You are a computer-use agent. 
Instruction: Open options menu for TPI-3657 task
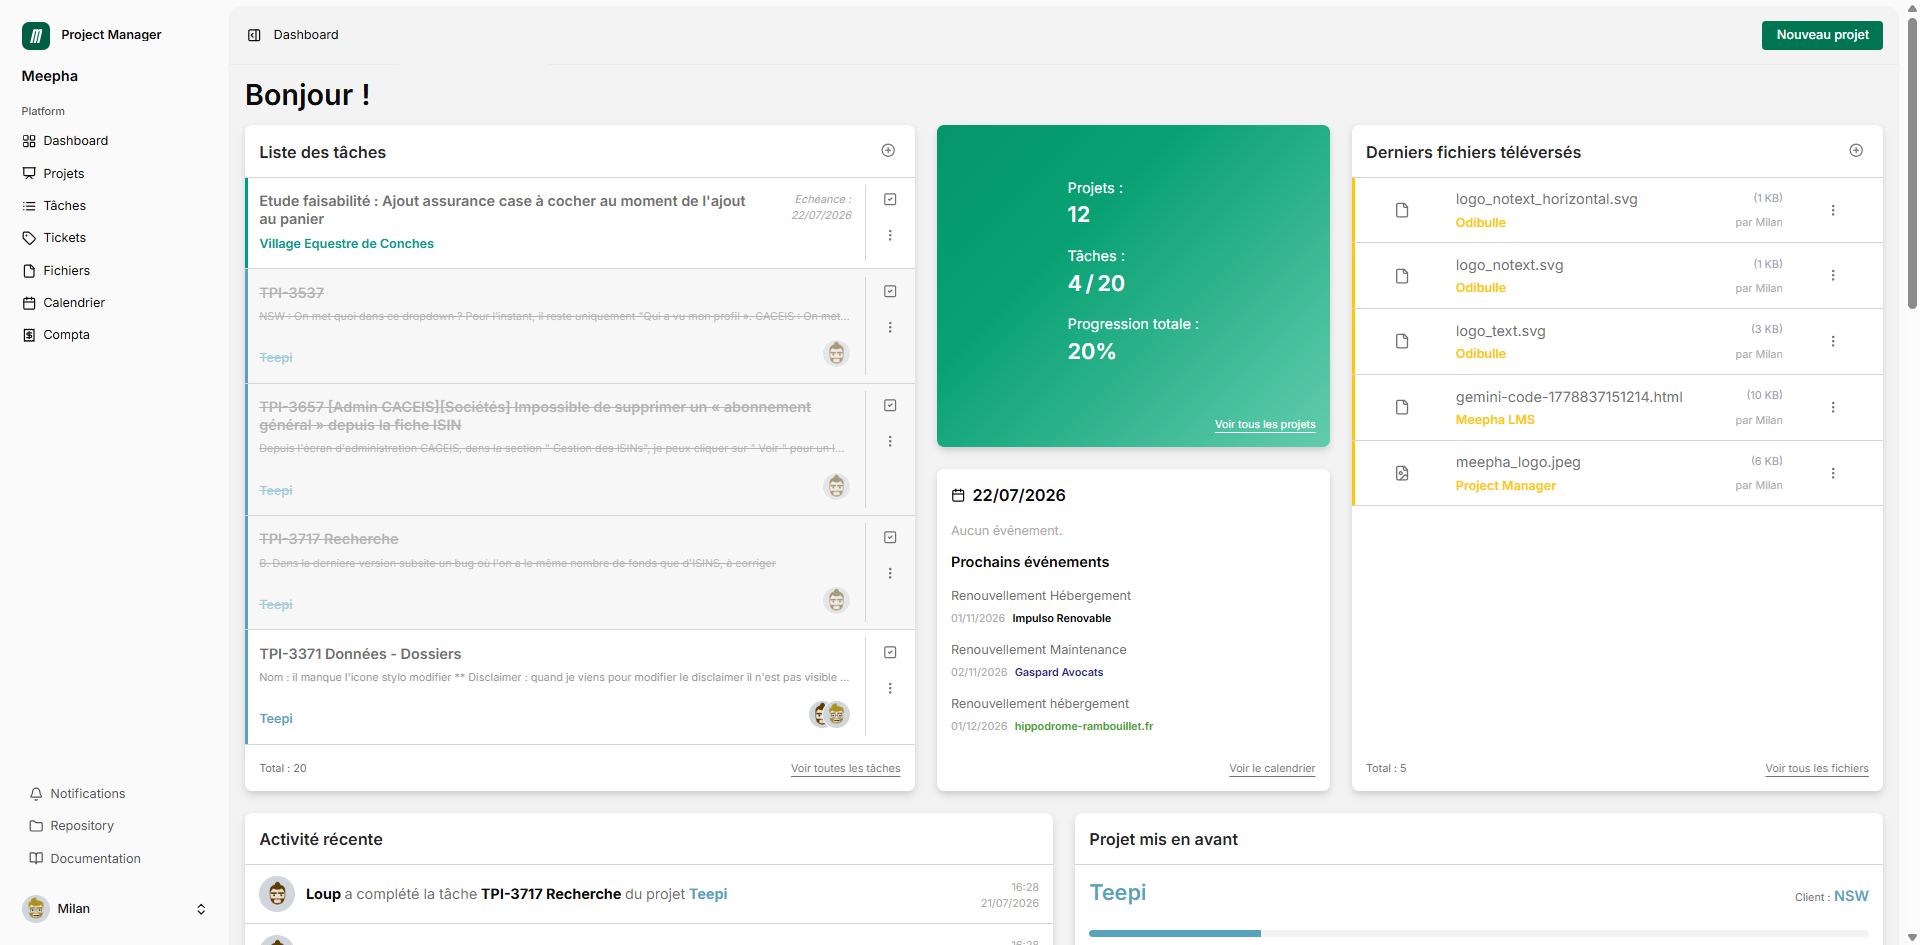pyautogui.click(x=890, y=441)
